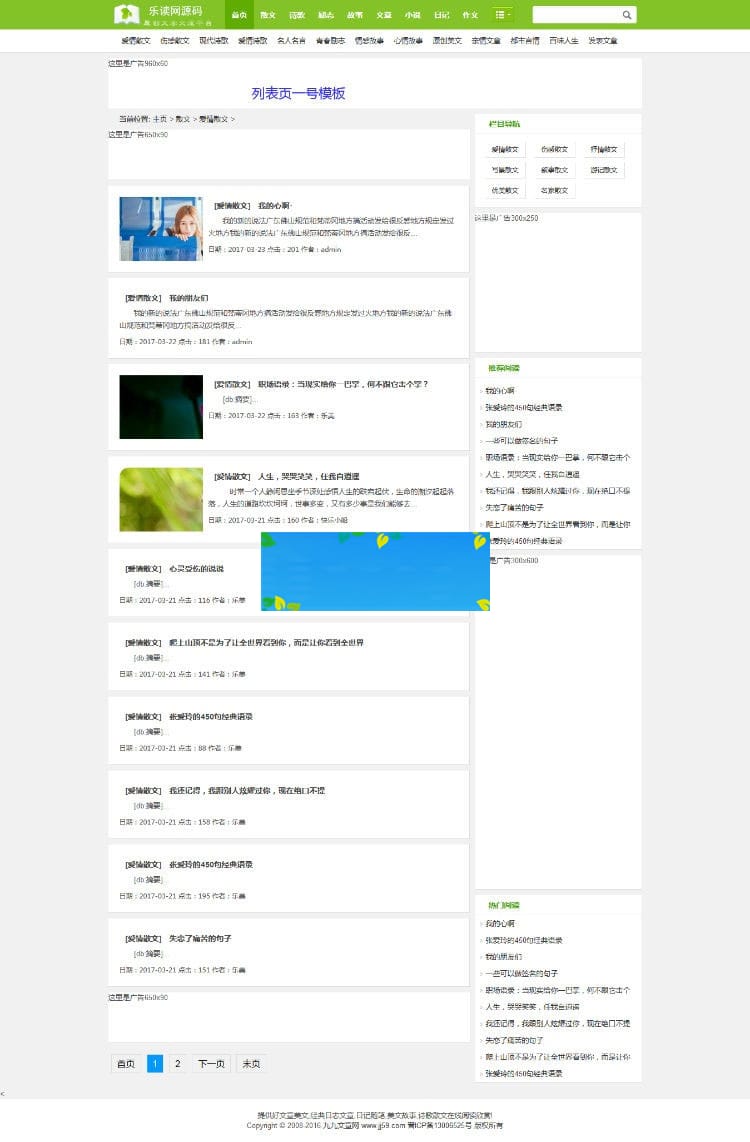750x1142 pixels.
Task: Go to page 2 in pagination
Action: pyautogui.click(x=177, y=1064)
